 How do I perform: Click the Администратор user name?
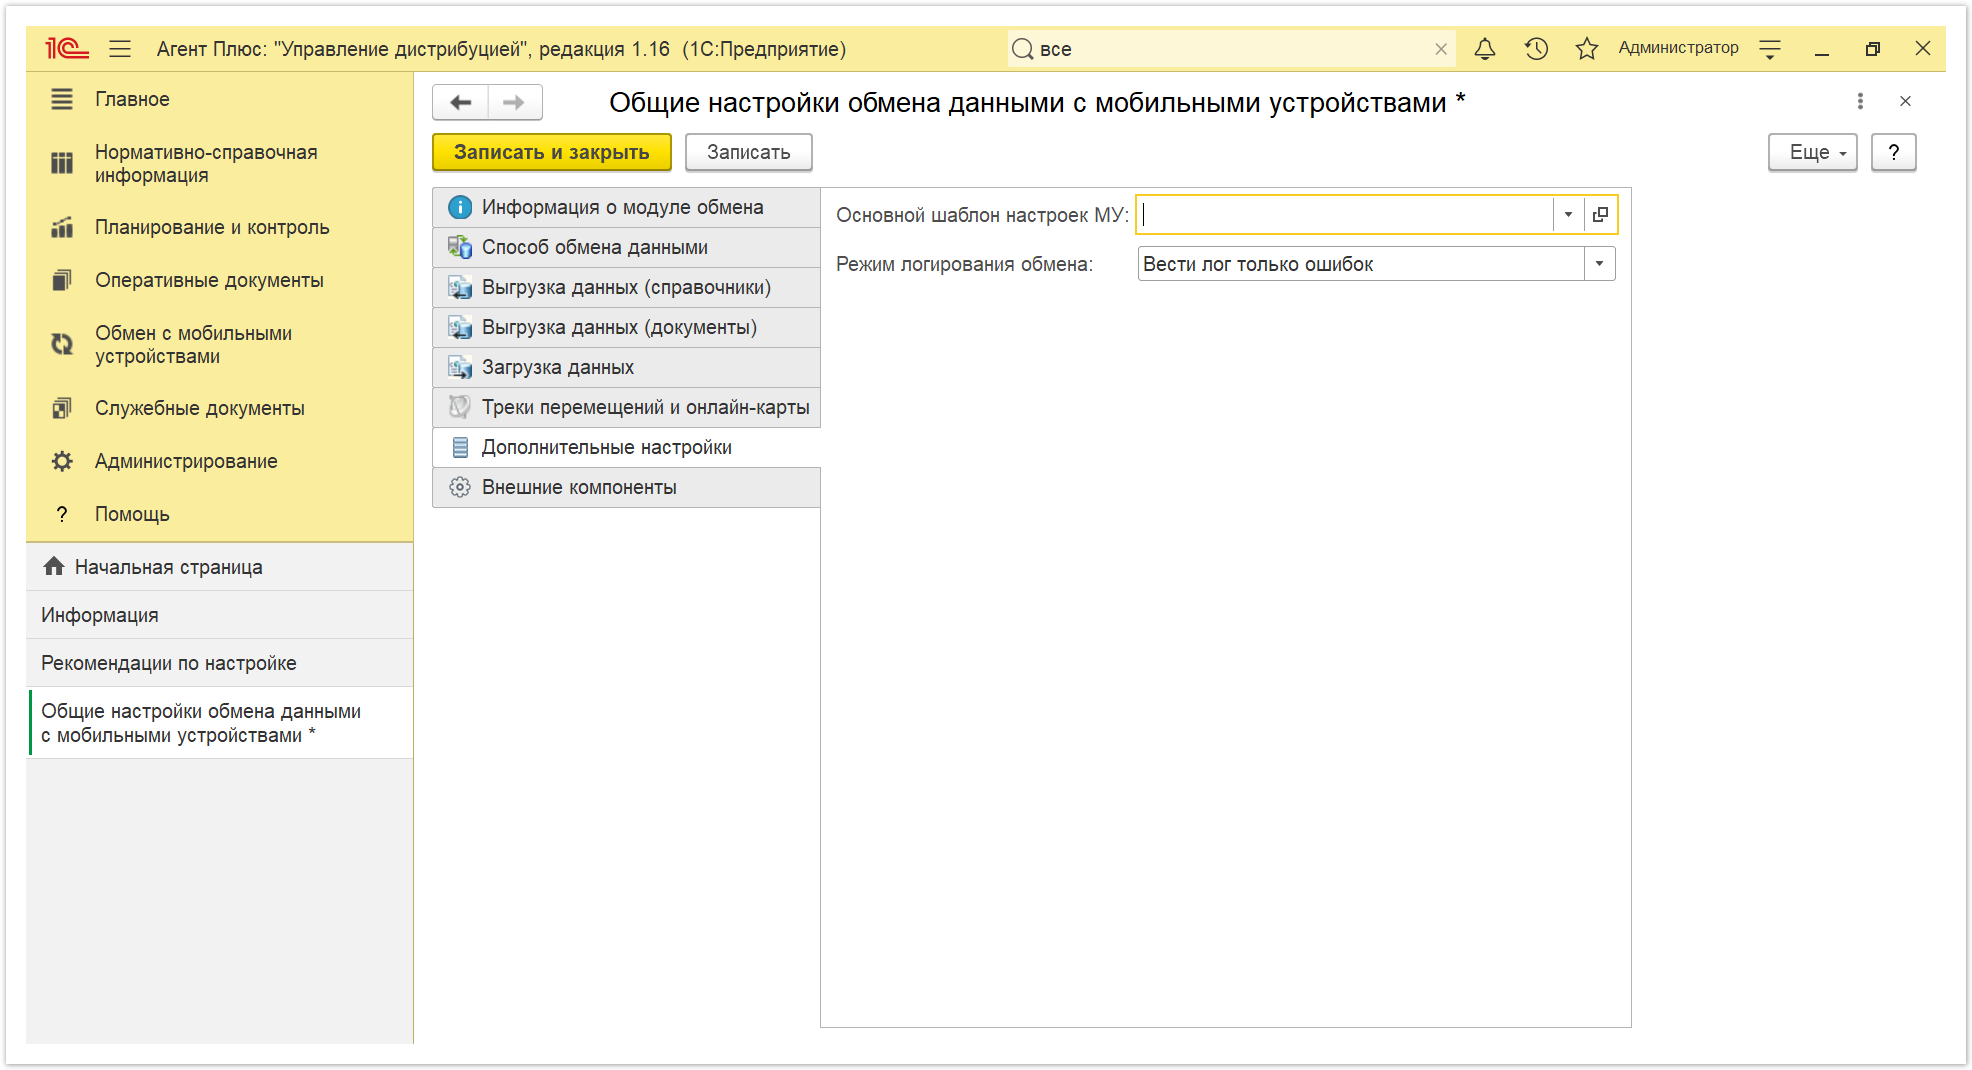tap(1678, 48)
